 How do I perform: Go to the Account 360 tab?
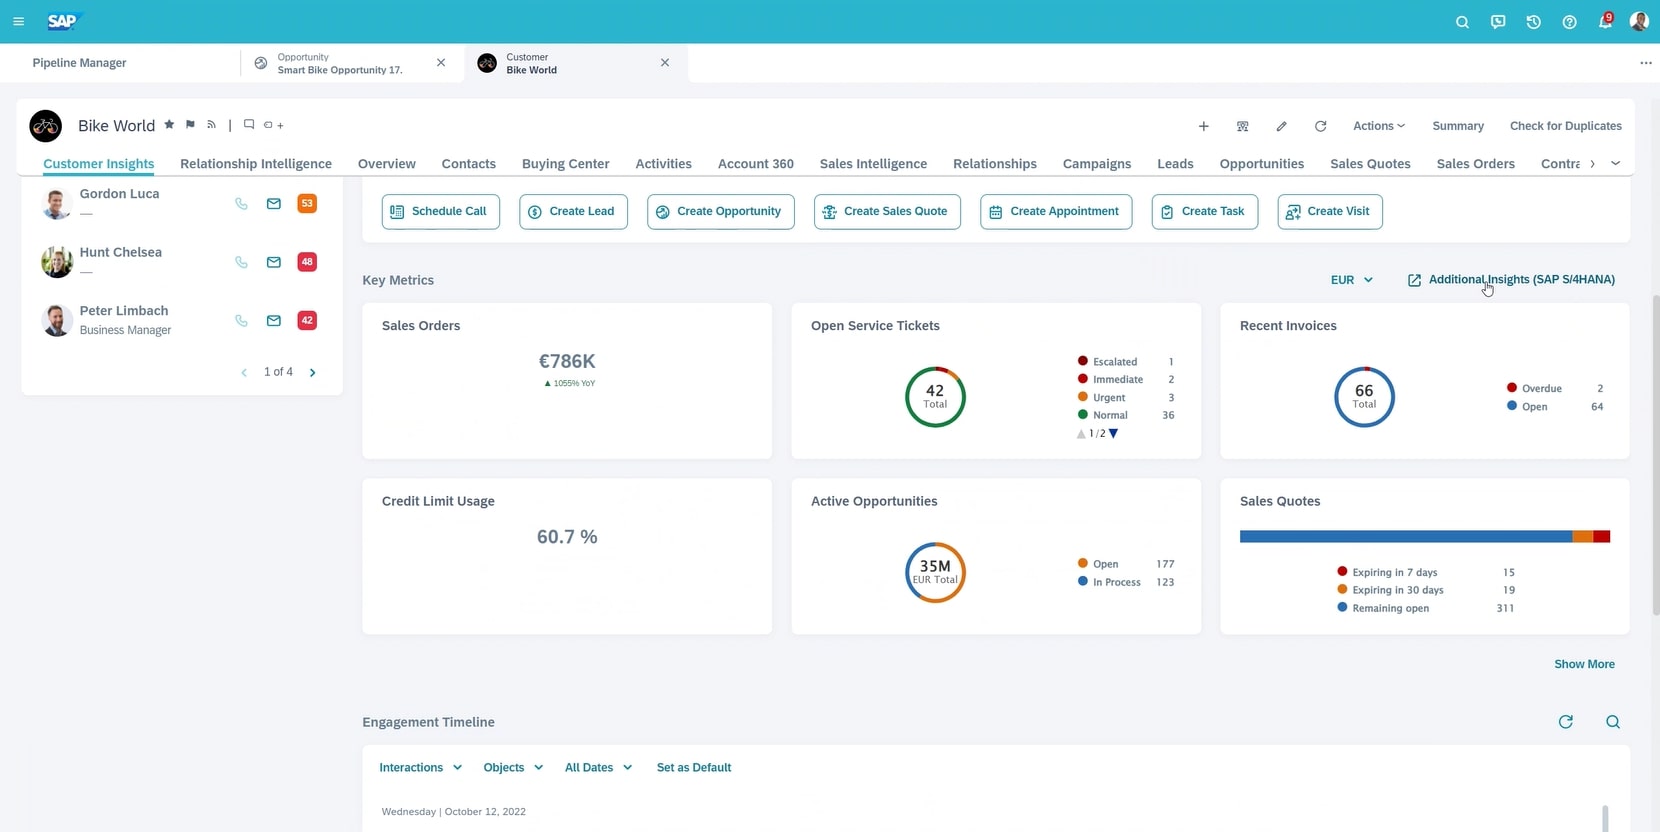coord(756,164)
